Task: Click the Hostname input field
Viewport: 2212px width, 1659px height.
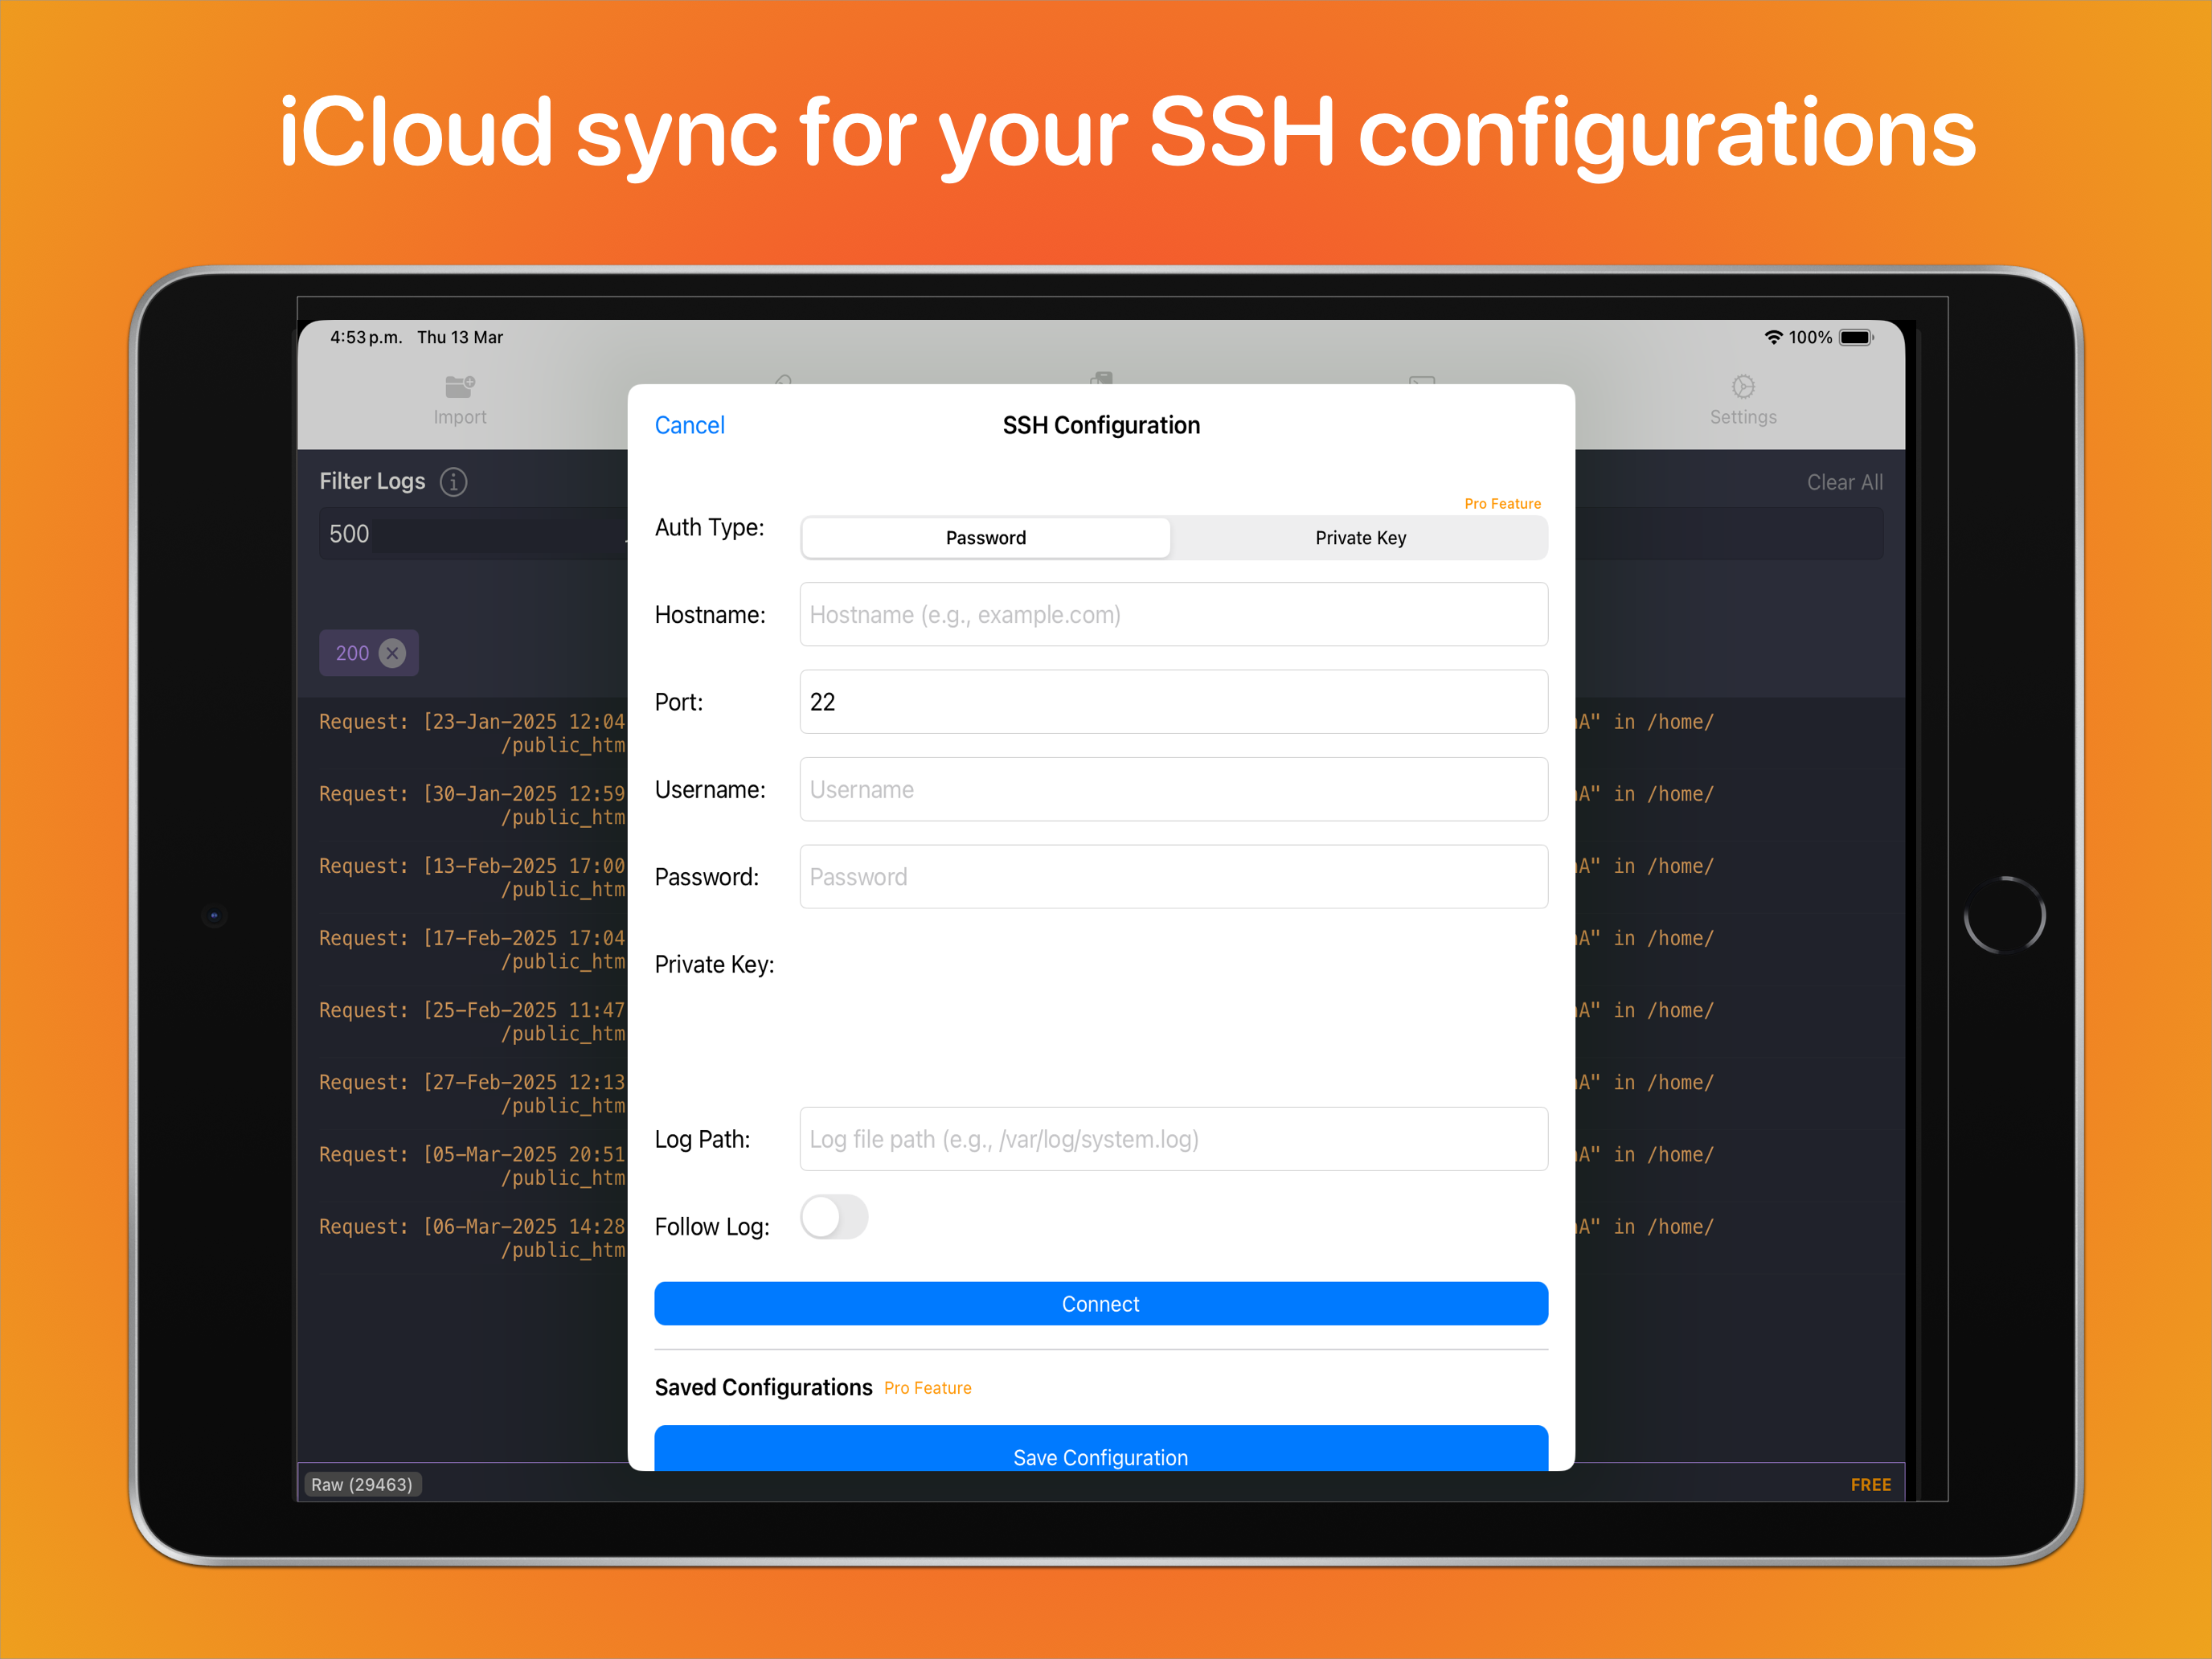Action: click(x=1174, y=614)
